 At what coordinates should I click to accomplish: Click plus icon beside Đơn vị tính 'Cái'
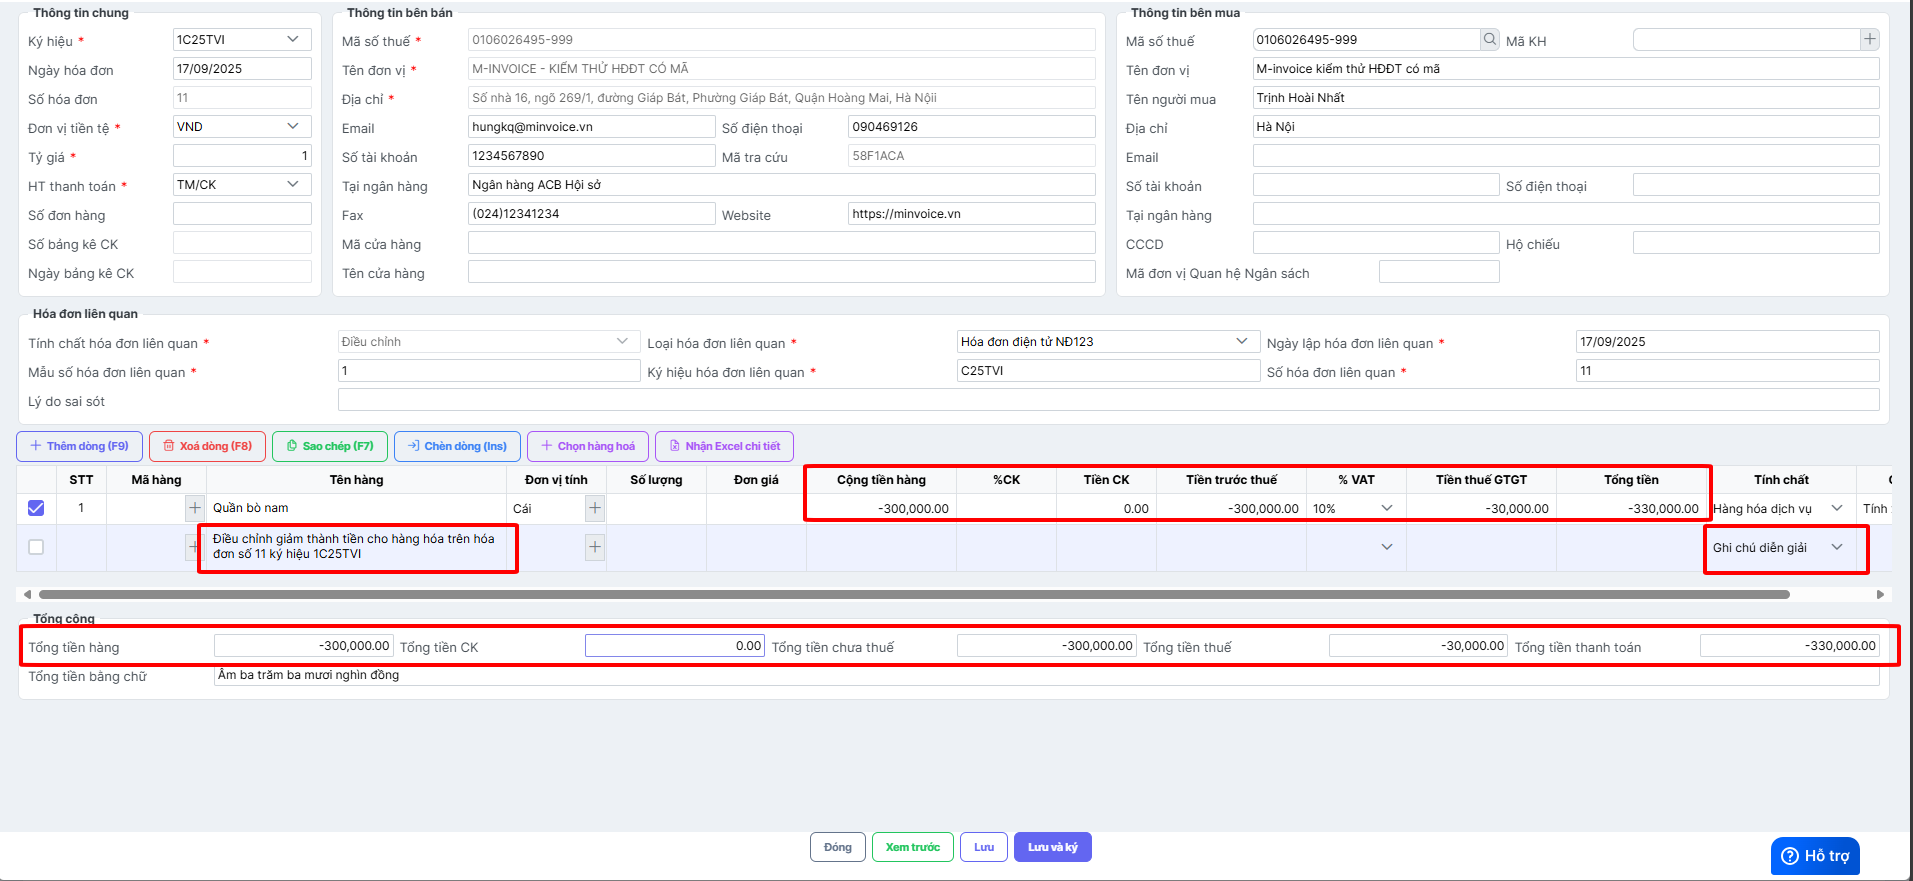pyautogui.click(x=595, y=508)
